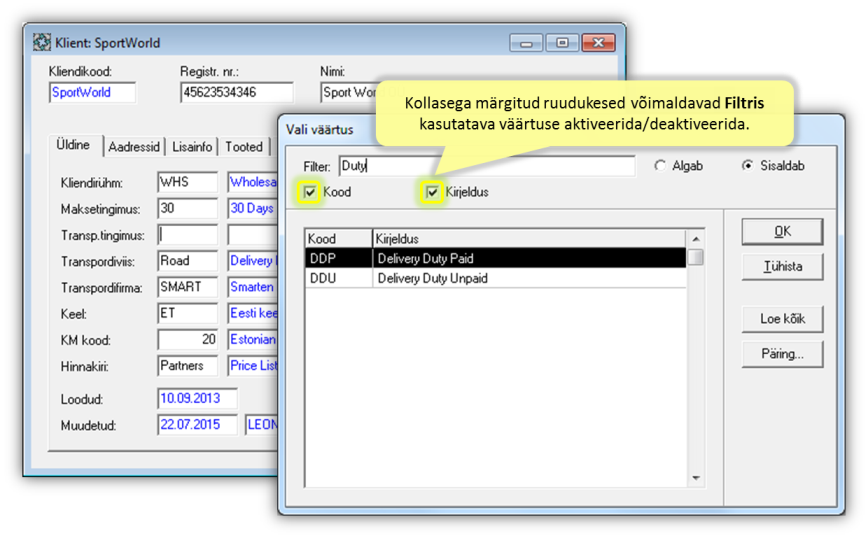Image resolution: width=868 pixels, height=538 pixels.
Task: Switch to the Aadressid tab
Action: (133, 147)
